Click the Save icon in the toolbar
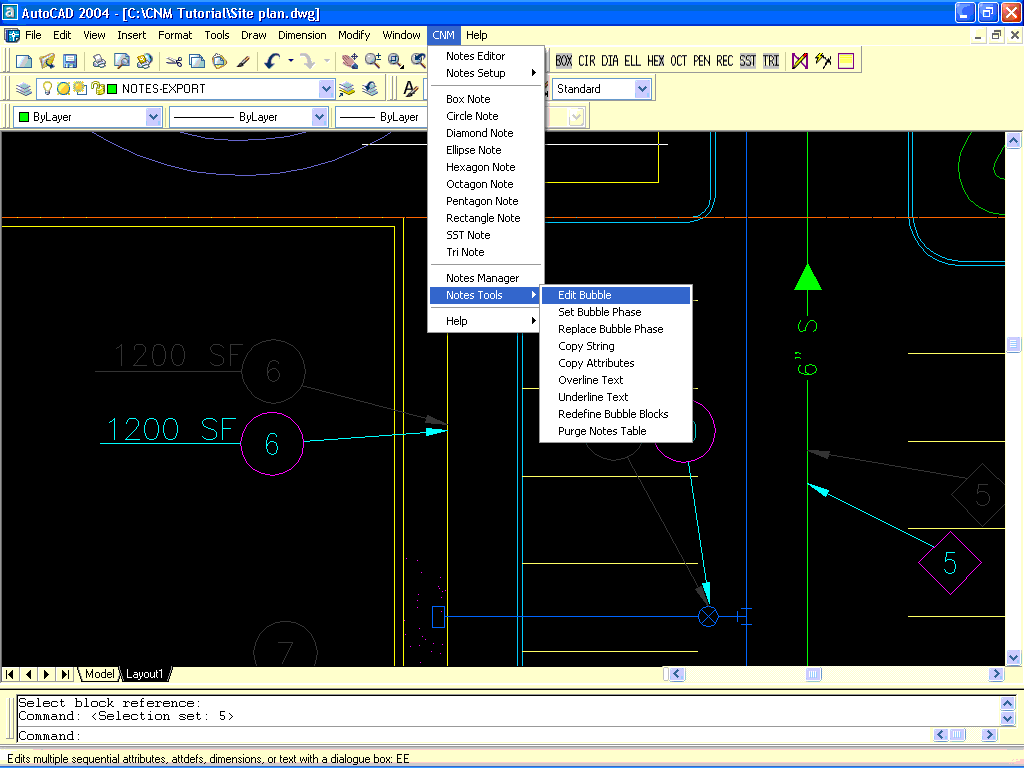Screen dimensions: 1024x768 tap(70, 61)
